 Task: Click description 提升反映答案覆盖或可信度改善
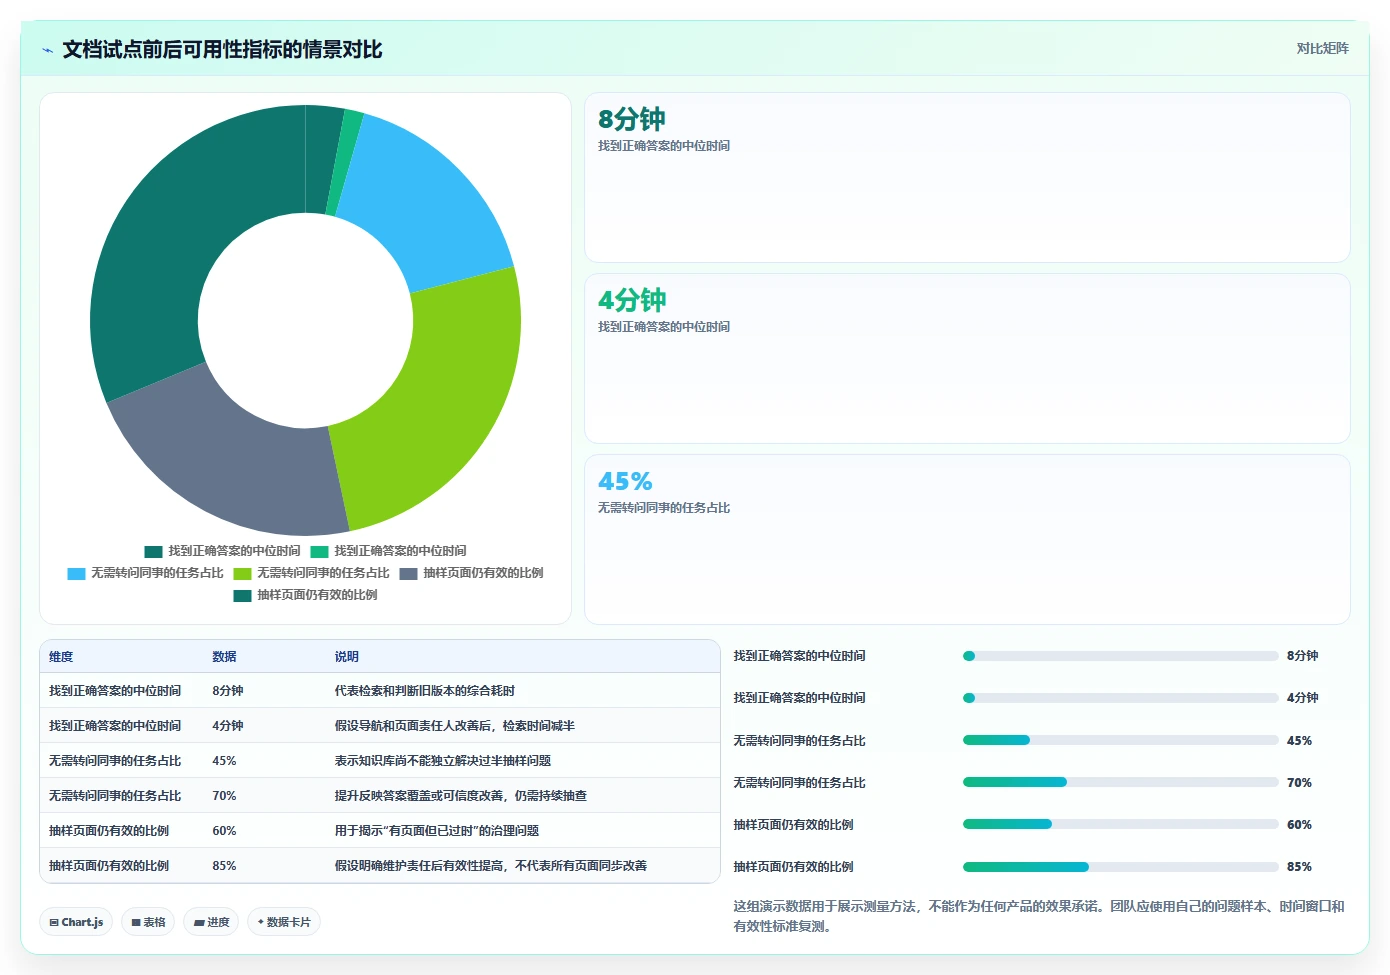(x=461, y=796)
